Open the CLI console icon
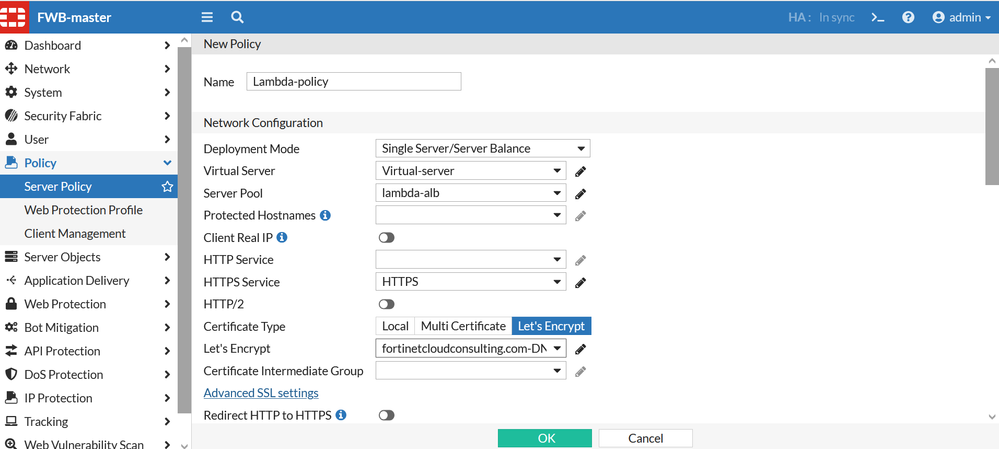Screen dimensions: 999x449 point(878,17)
